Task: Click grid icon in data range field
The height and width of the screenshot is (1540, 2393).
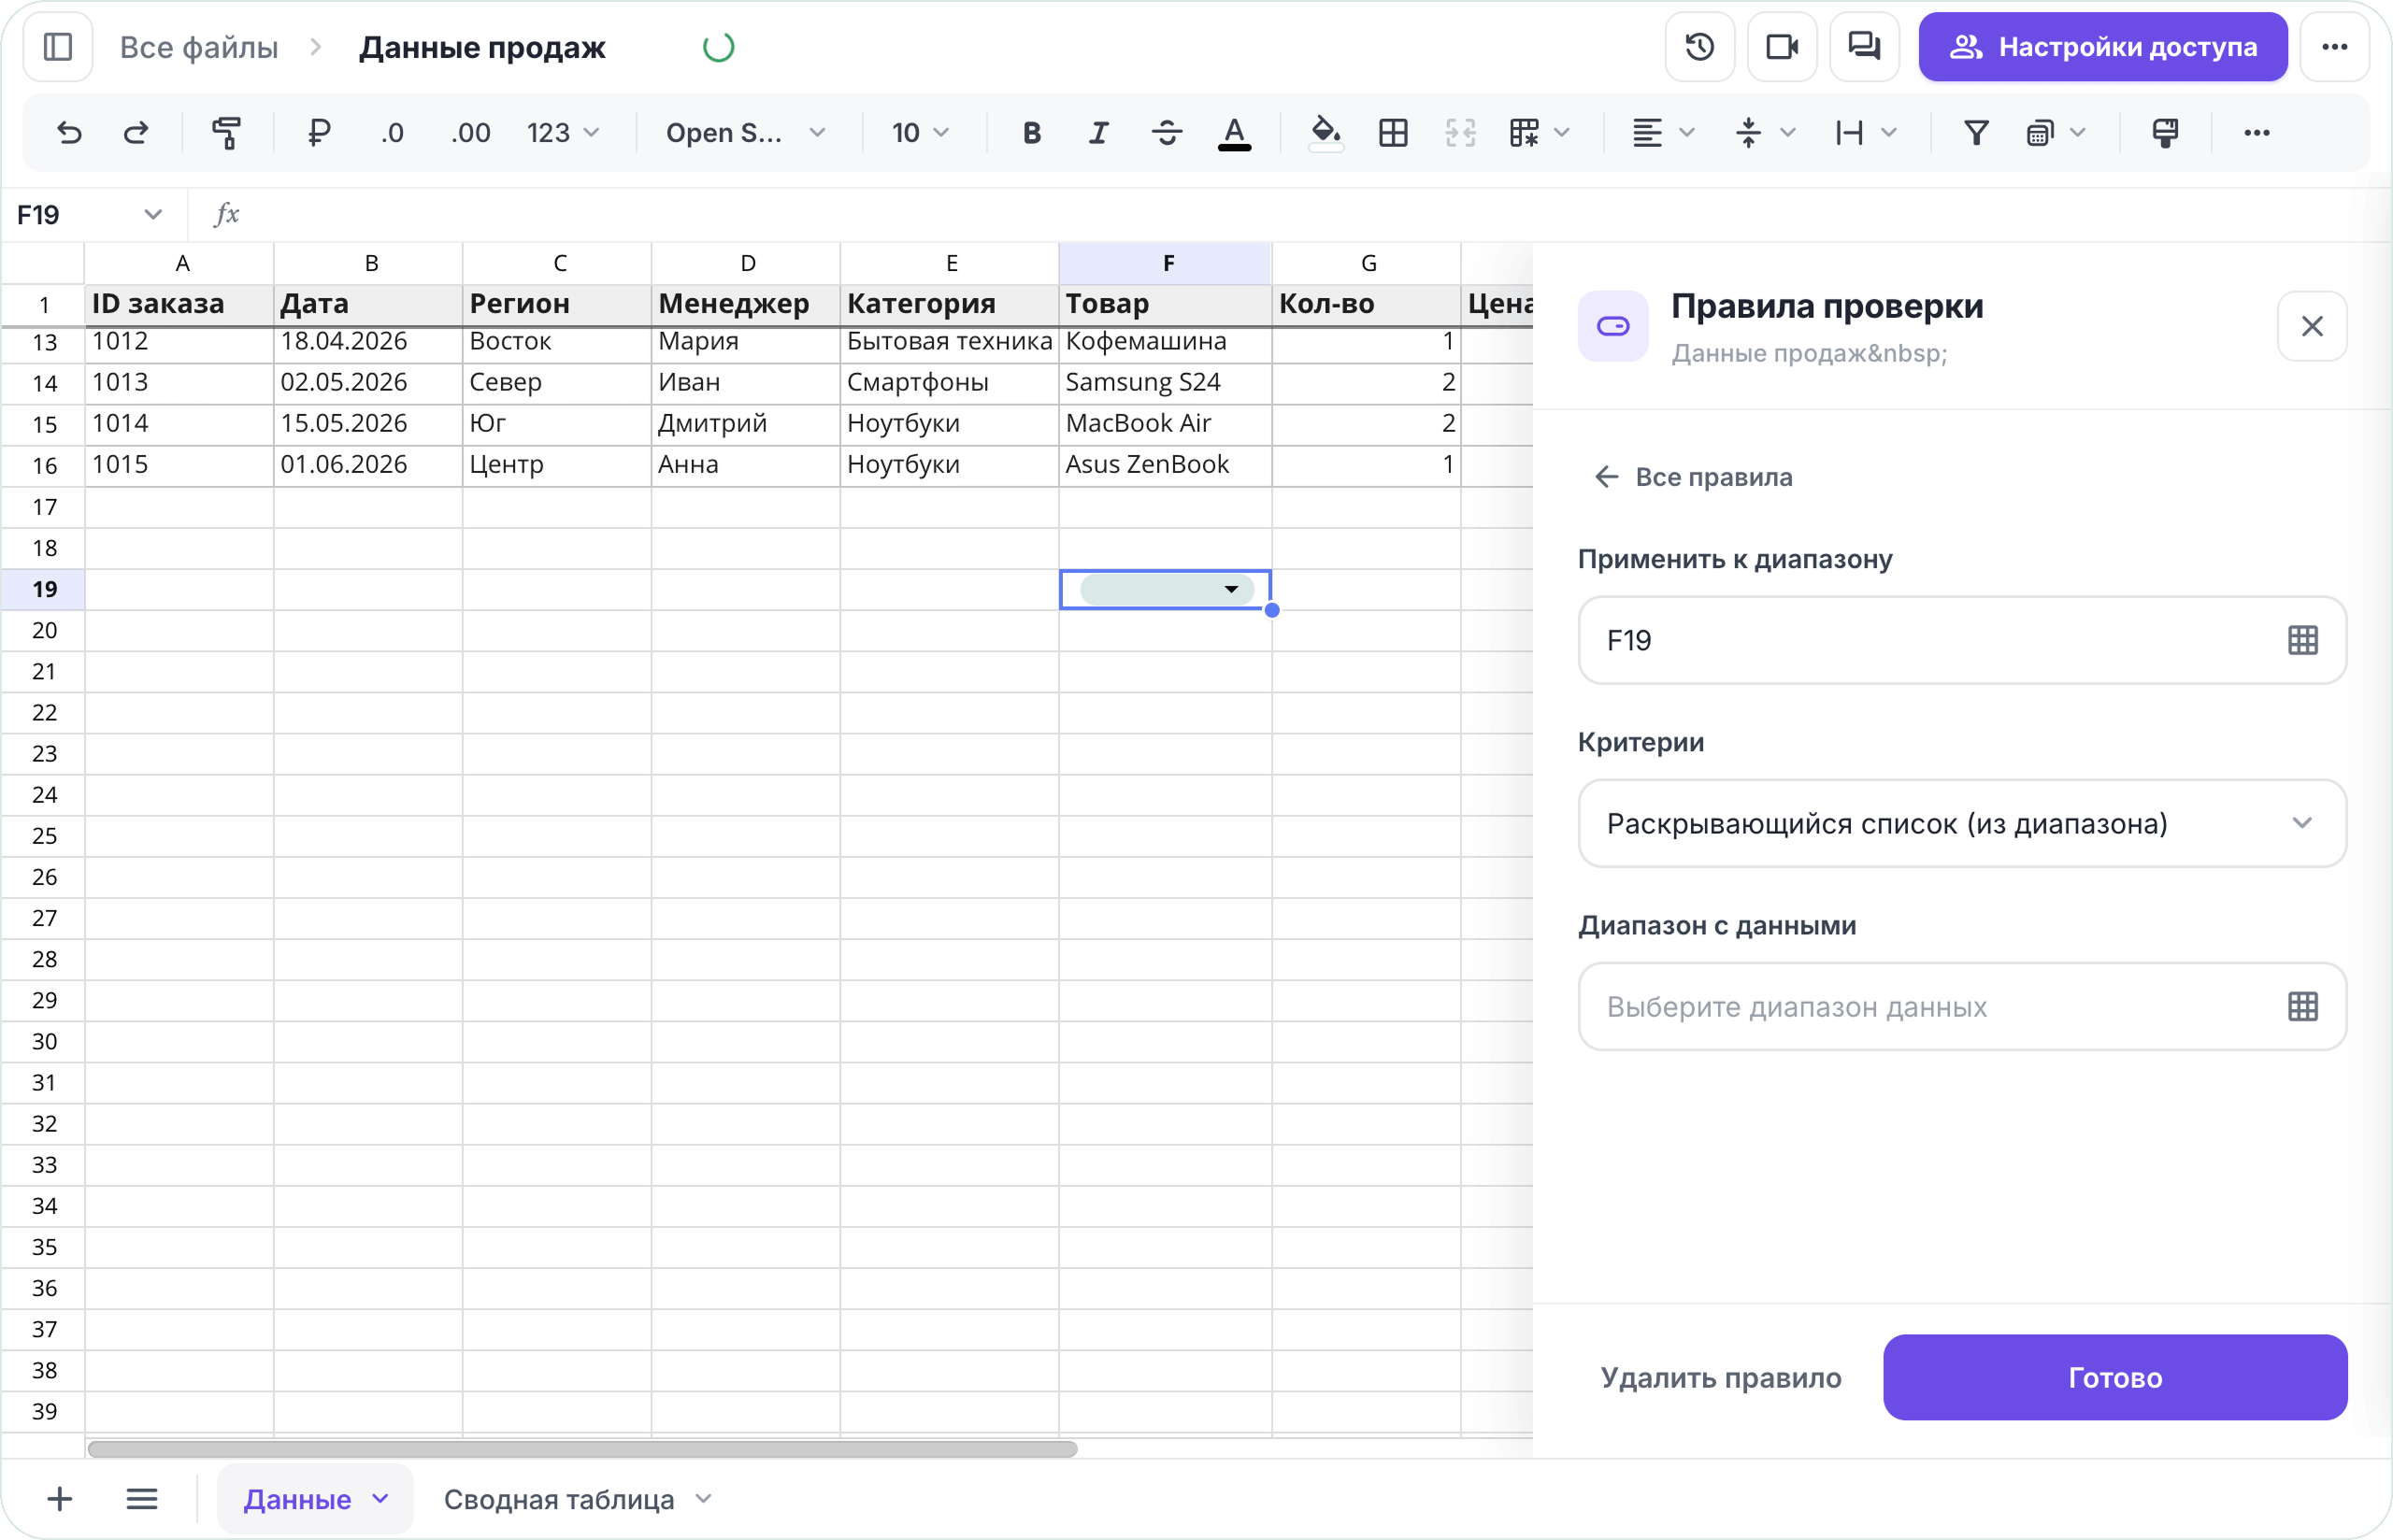Action: 2303,1007
